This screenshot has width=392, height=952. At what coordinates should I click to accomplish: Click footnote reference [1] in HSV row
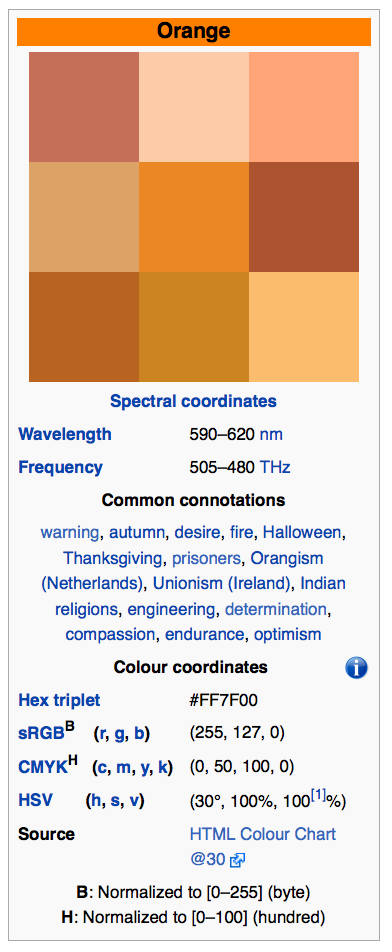319,795
